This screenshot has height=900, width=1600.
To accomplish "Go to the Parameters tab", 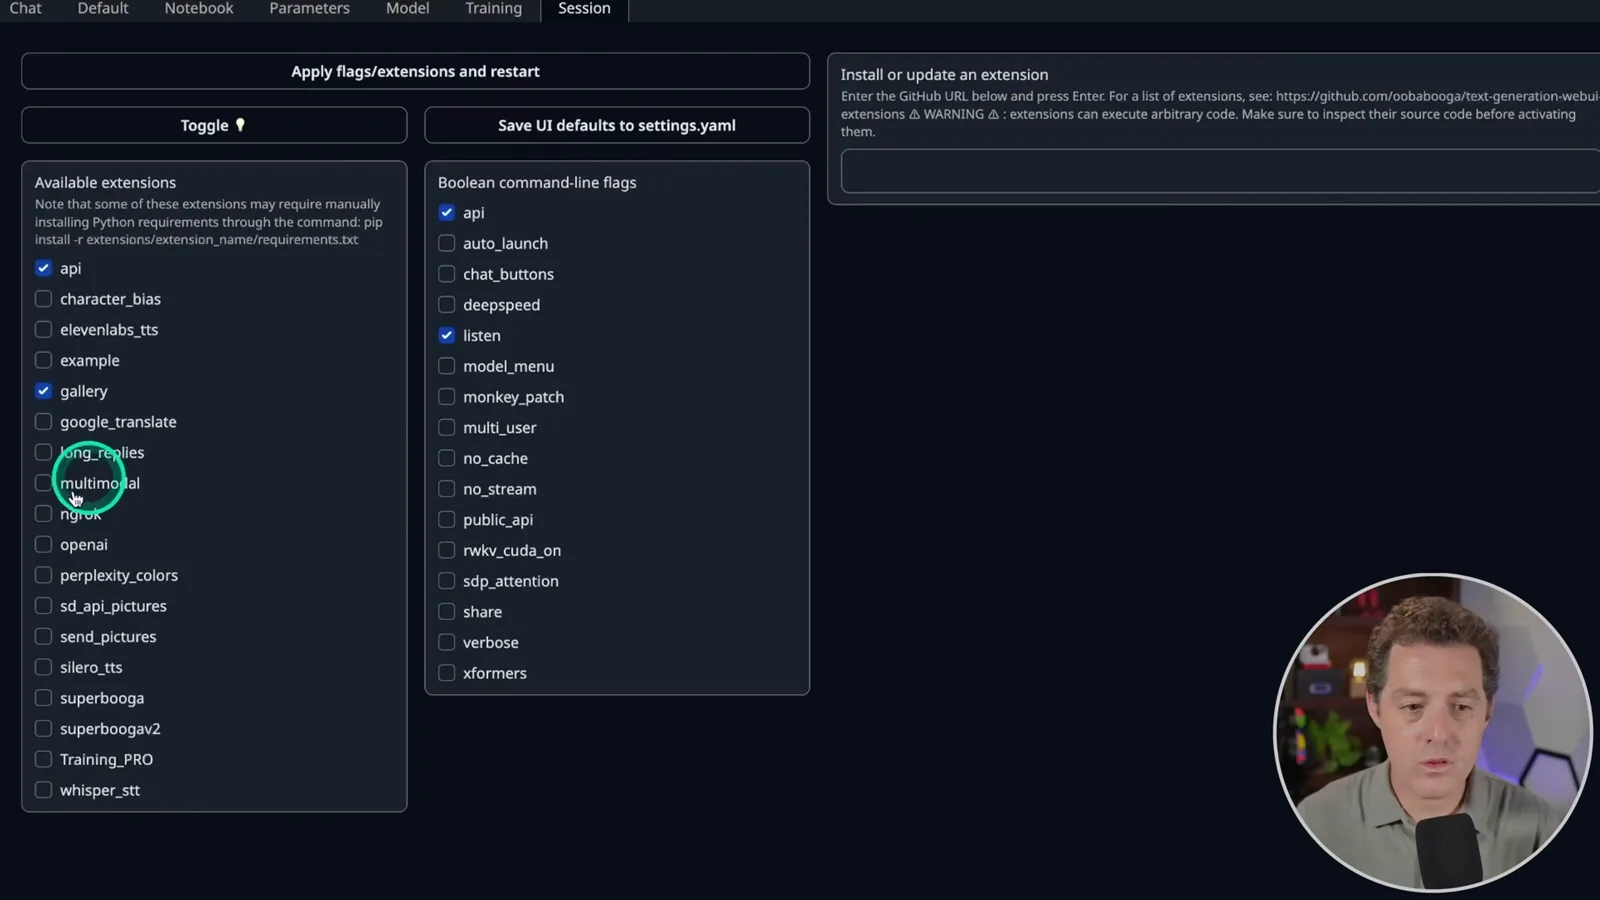I will (309, 8).
